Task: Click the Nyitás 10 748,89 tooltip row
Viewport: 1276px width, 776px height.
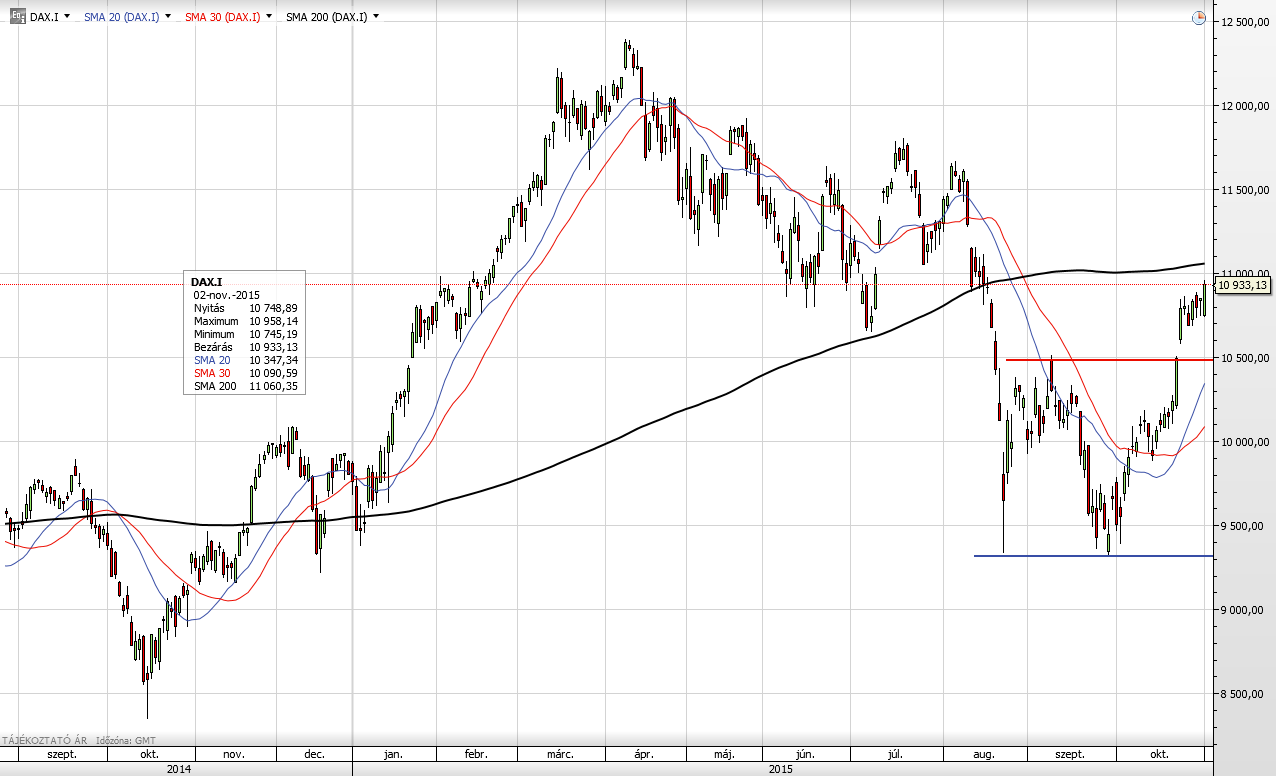Action: point(245,308)
